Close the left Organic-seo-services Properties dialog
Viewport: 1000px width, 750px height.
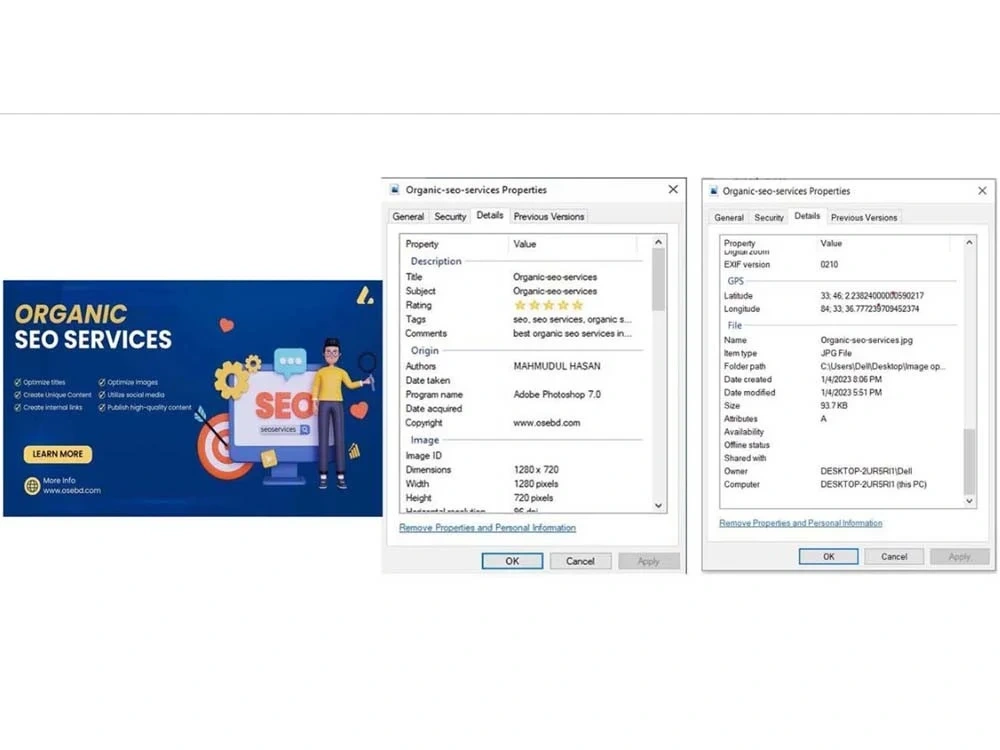tap(673, 189)
